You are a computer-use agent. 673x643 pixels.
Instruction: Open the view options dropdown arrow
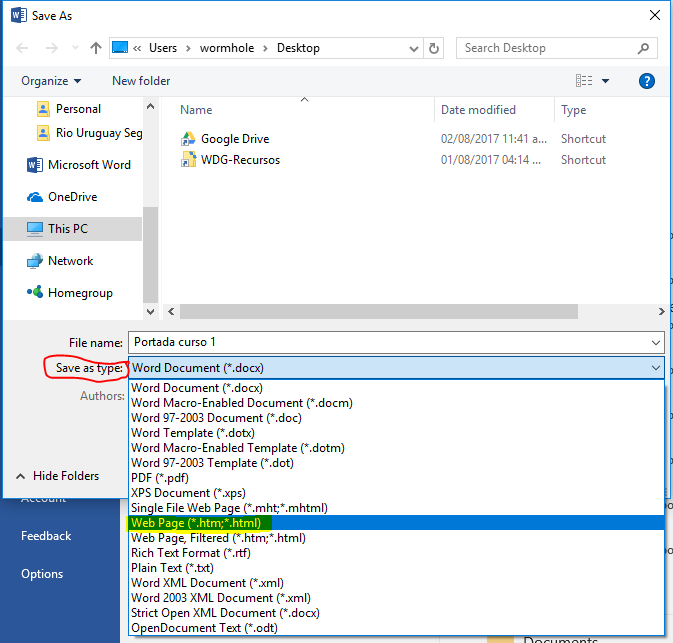point(605,81)
